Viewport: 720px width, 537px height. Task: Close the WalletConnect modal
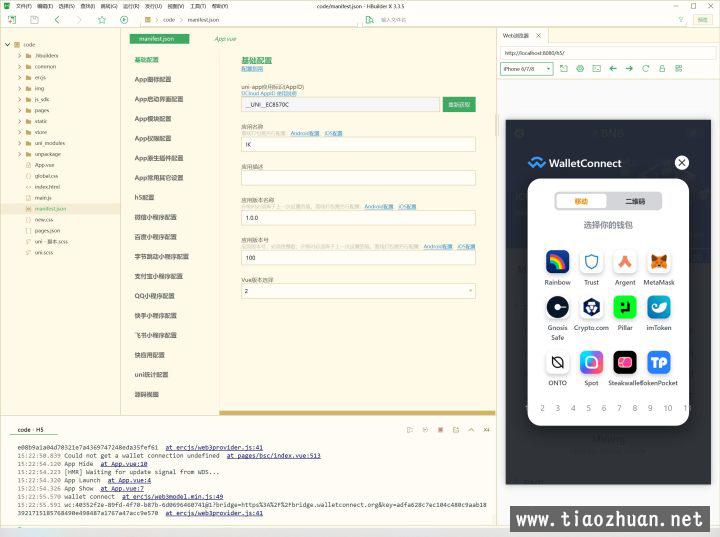coord(681,163)
